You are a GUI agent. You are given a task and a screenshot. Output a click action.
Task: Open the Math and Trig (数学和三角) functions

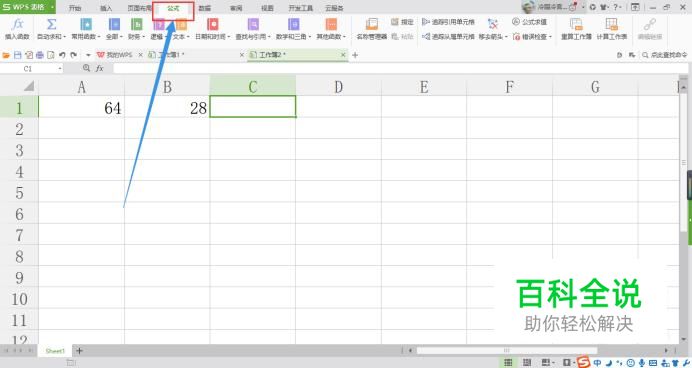point(293,29)
